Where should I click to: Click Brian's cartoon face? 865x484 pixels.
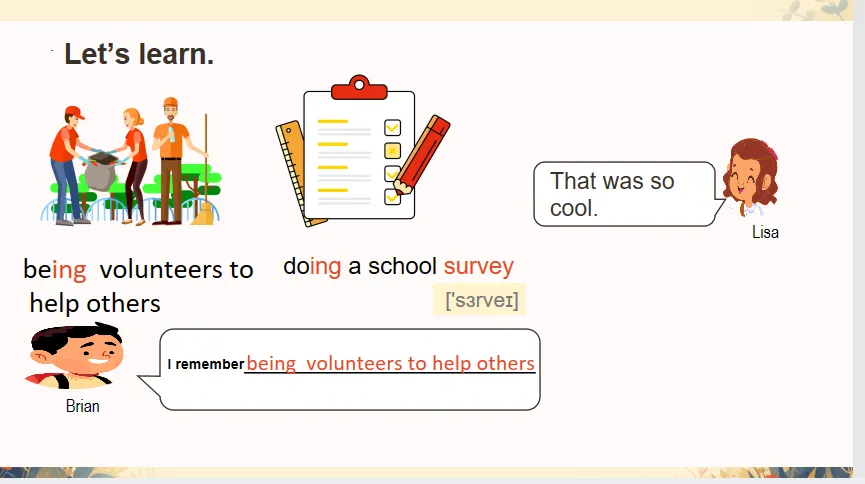click(75, 356)
